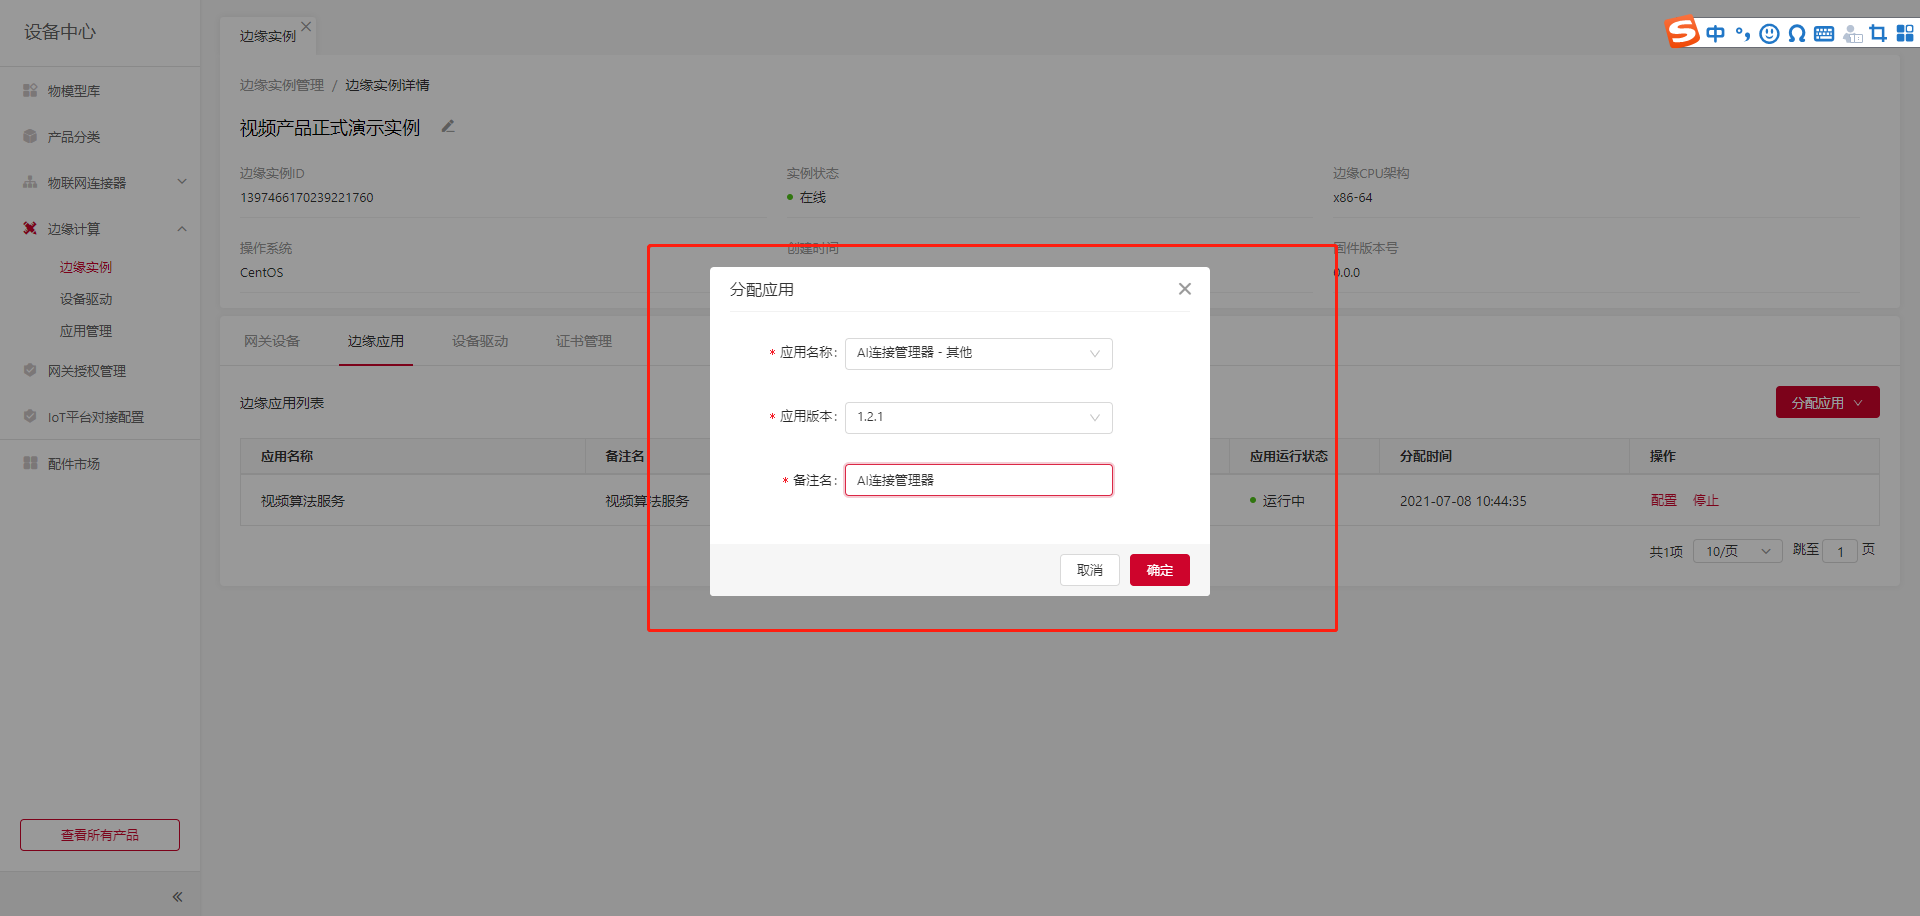The height and width of the screenshot is (916, 1920).
Task: Open the 10/页 page size dropdown
Action: click(x=1737, y=551)
